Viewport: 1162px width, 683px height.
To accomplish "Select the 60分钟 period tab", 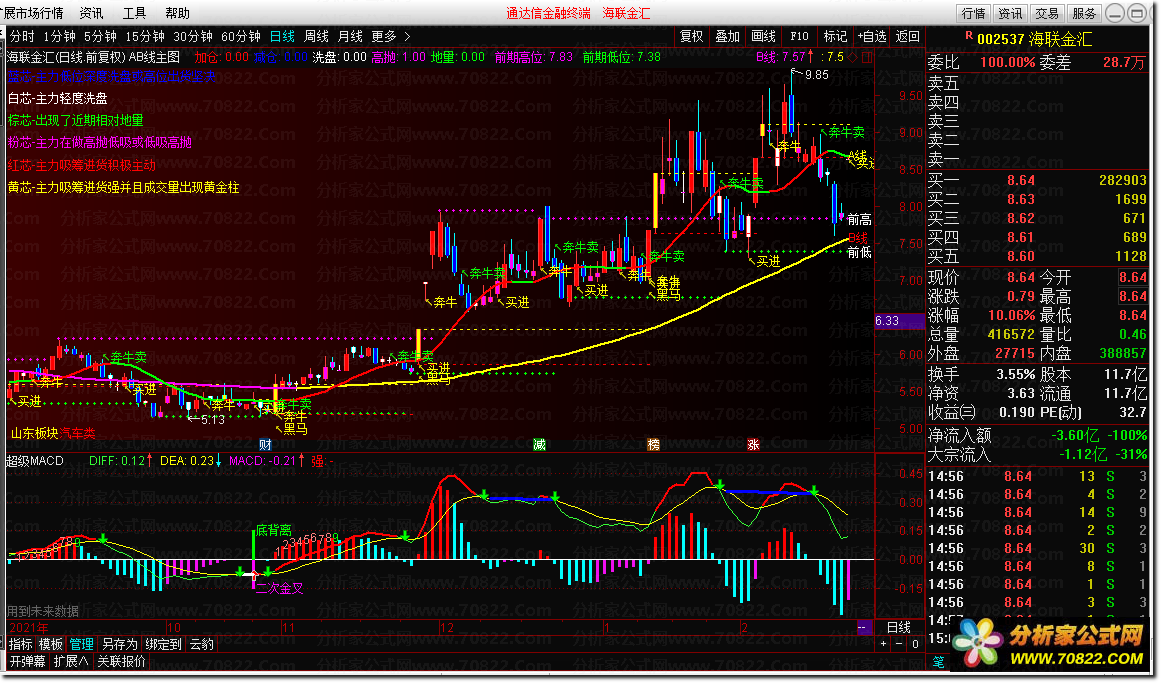I will coord(241,36).
